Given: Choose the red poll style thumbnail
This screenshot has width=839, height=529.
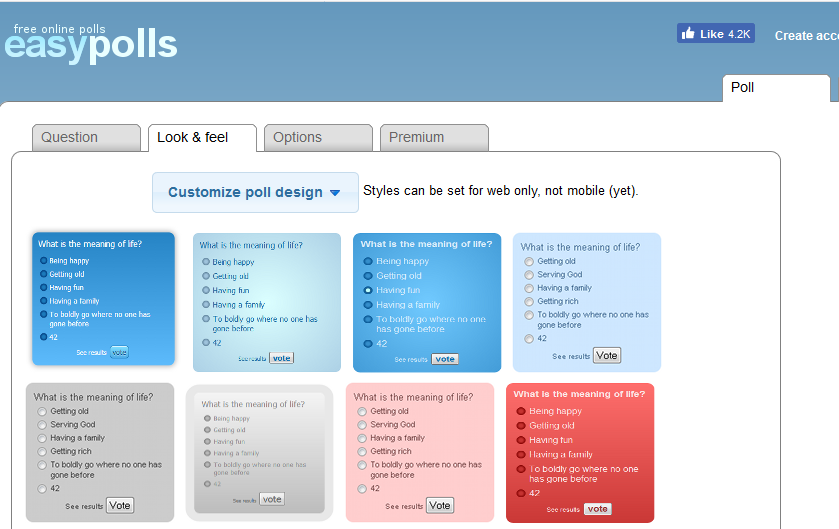Looking at the screenshot, I should click(x=579, y=452).
